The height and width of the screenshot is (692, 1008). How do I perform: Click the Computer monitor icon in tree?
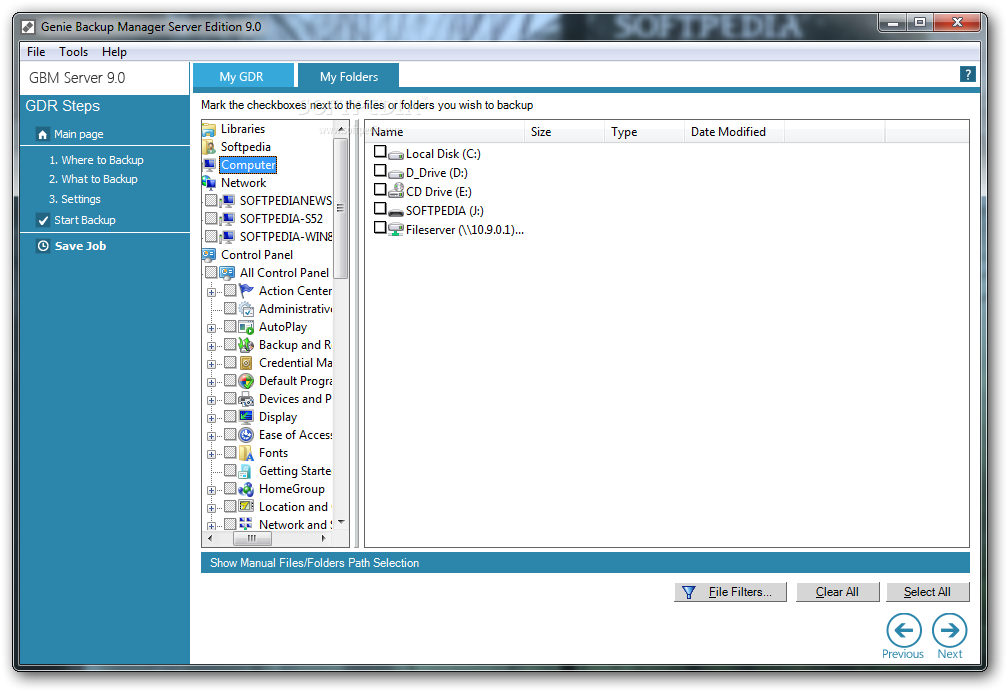pos(209,165)
